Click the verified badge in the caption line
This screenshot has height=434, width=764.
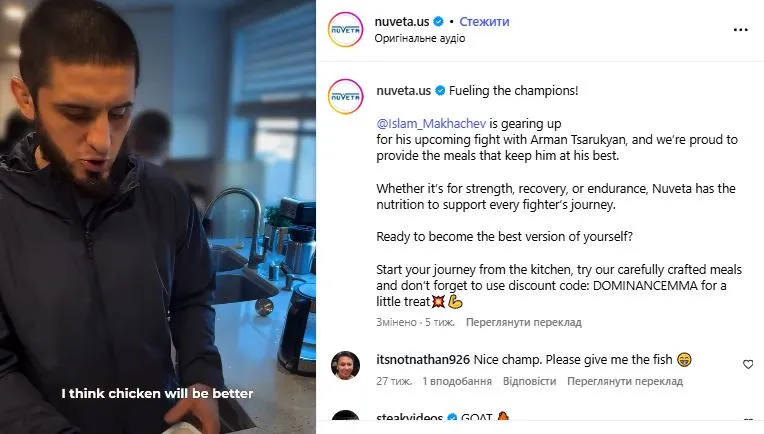click(440, 91)
